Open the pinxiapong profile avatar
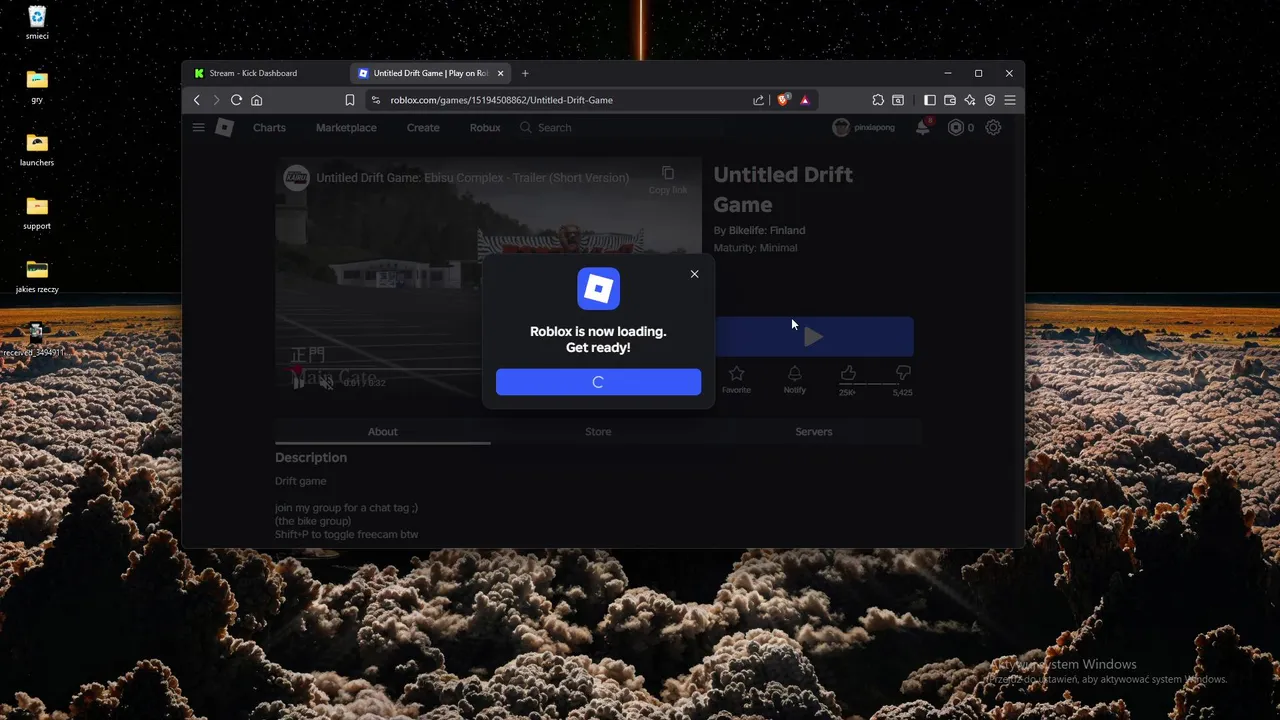This screenshot has height=720, width=1280. tap(841, 127)
